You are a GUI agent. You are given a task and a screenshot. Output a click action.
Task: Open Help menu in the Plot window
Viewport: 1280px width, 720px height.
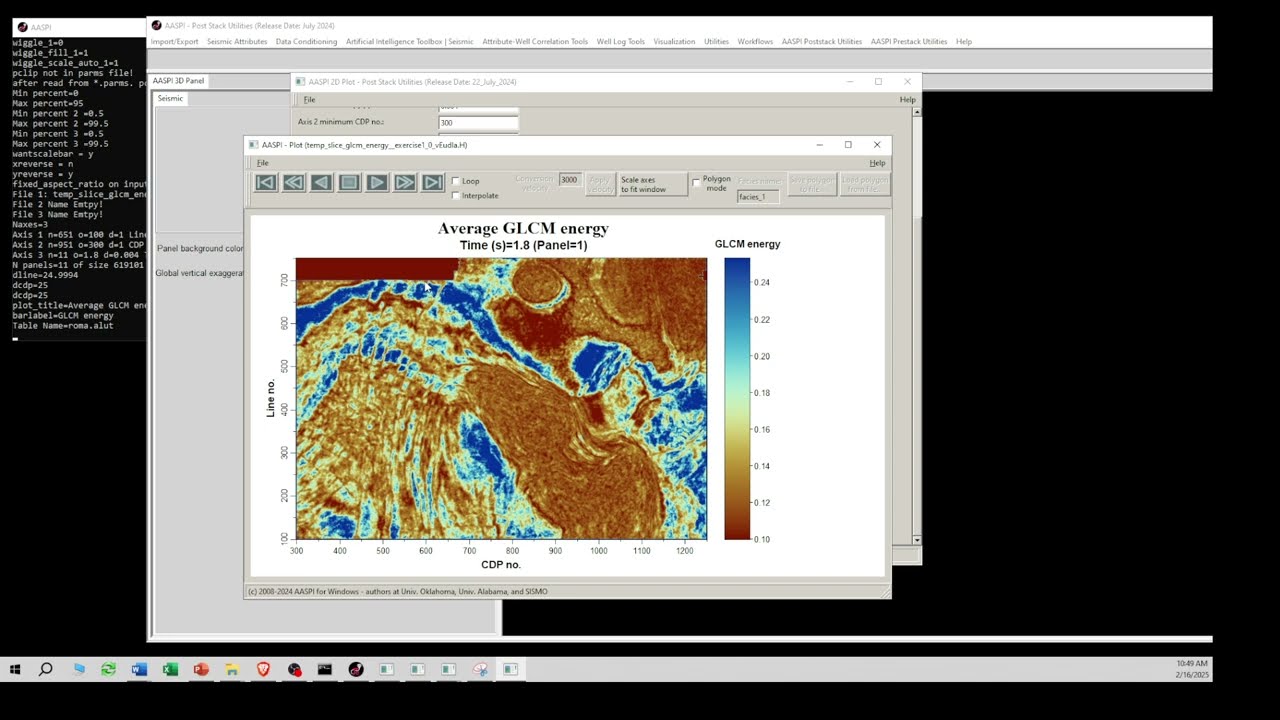pos(877,163)
